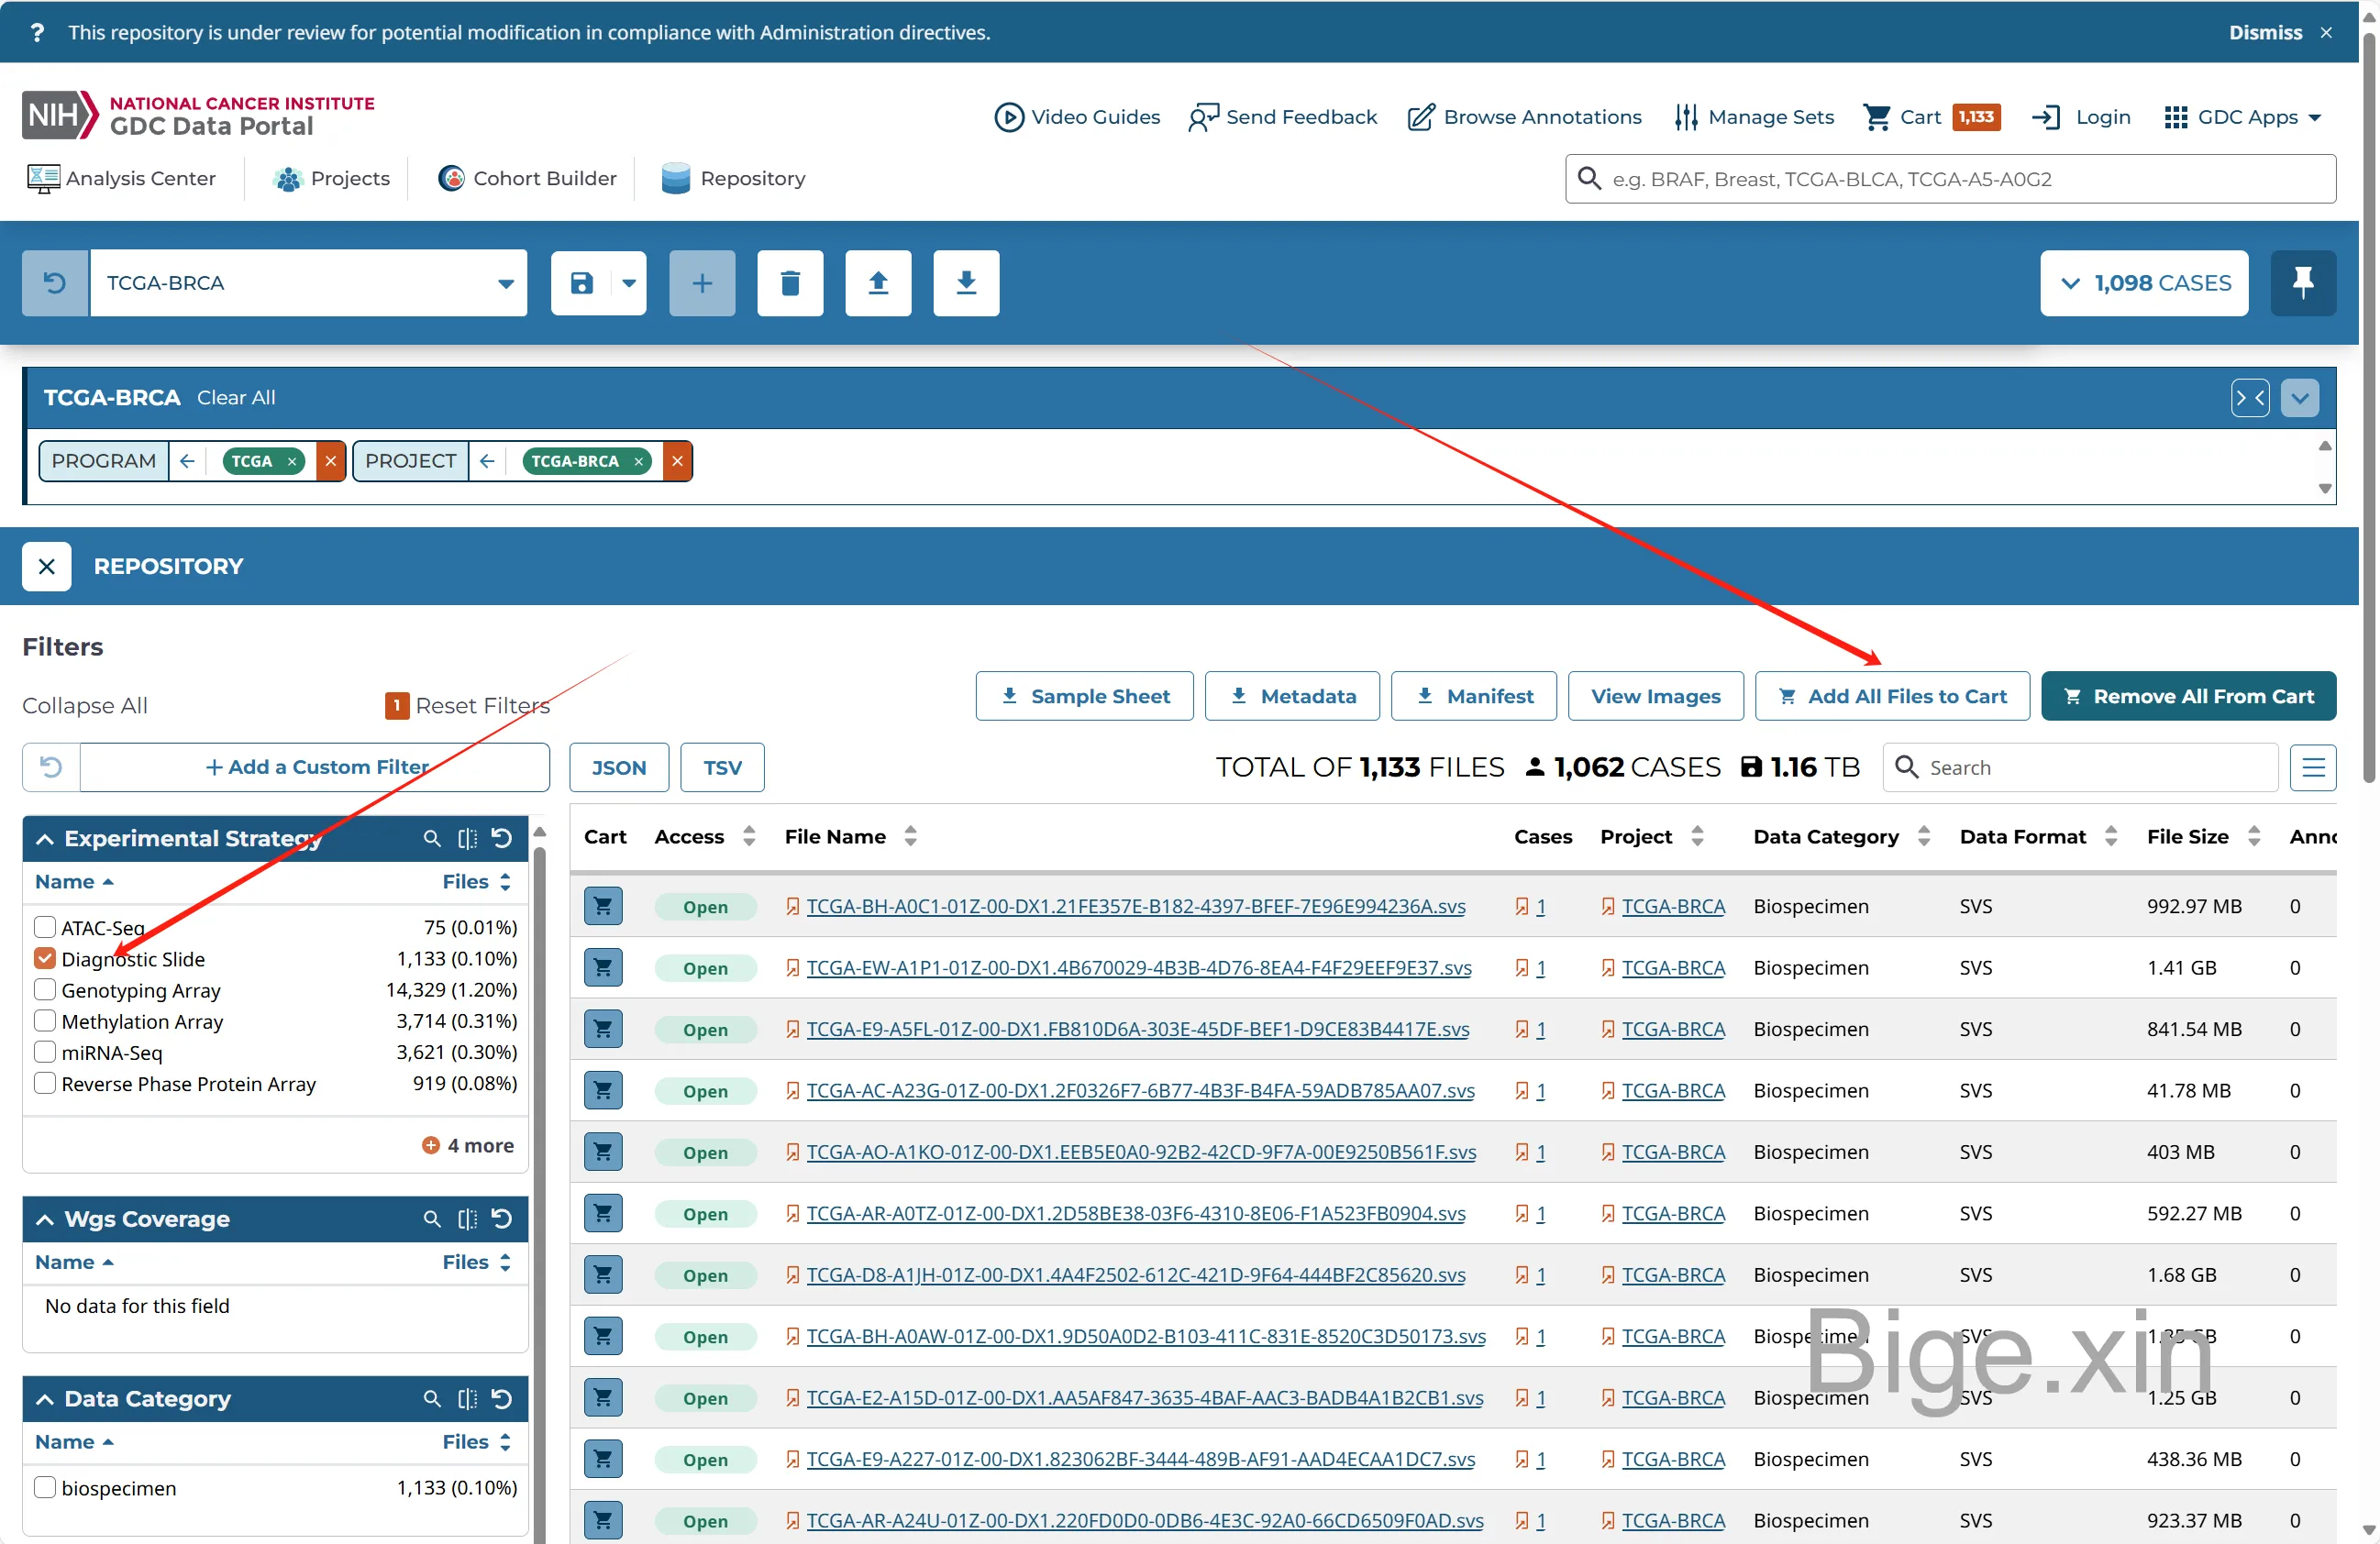Download the Manifest
This screenshot has width=2380, height=1544.
[x=1474, y=696]
